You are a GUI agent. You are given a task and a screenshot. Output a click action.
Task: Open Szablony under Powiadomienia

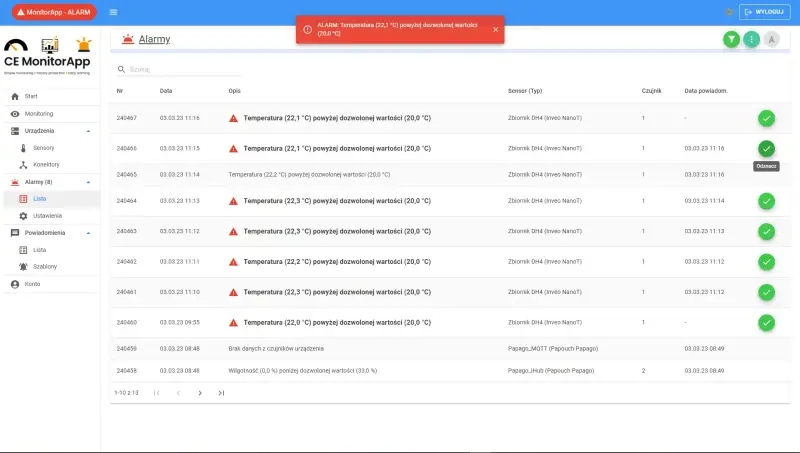(x=44, y=266)
